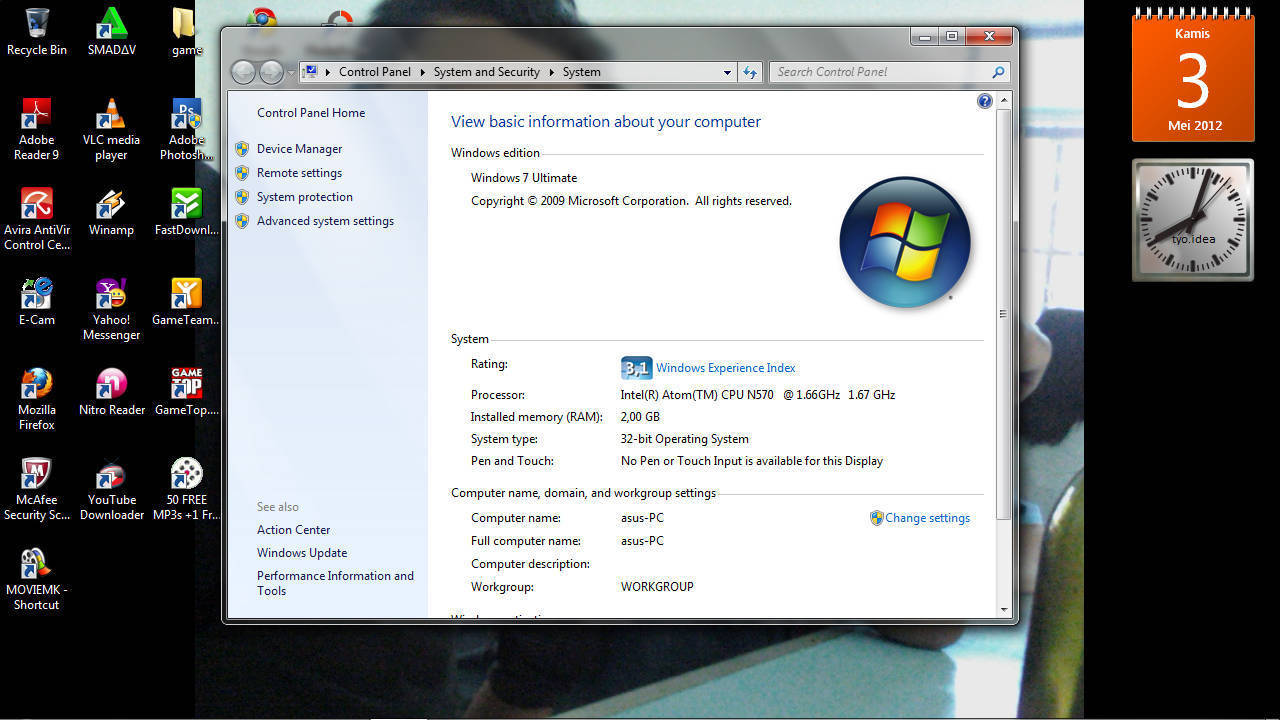Screen dimensions: 1280x720
Task: Open the Windows Experience Index link
Action: point(725,368)
